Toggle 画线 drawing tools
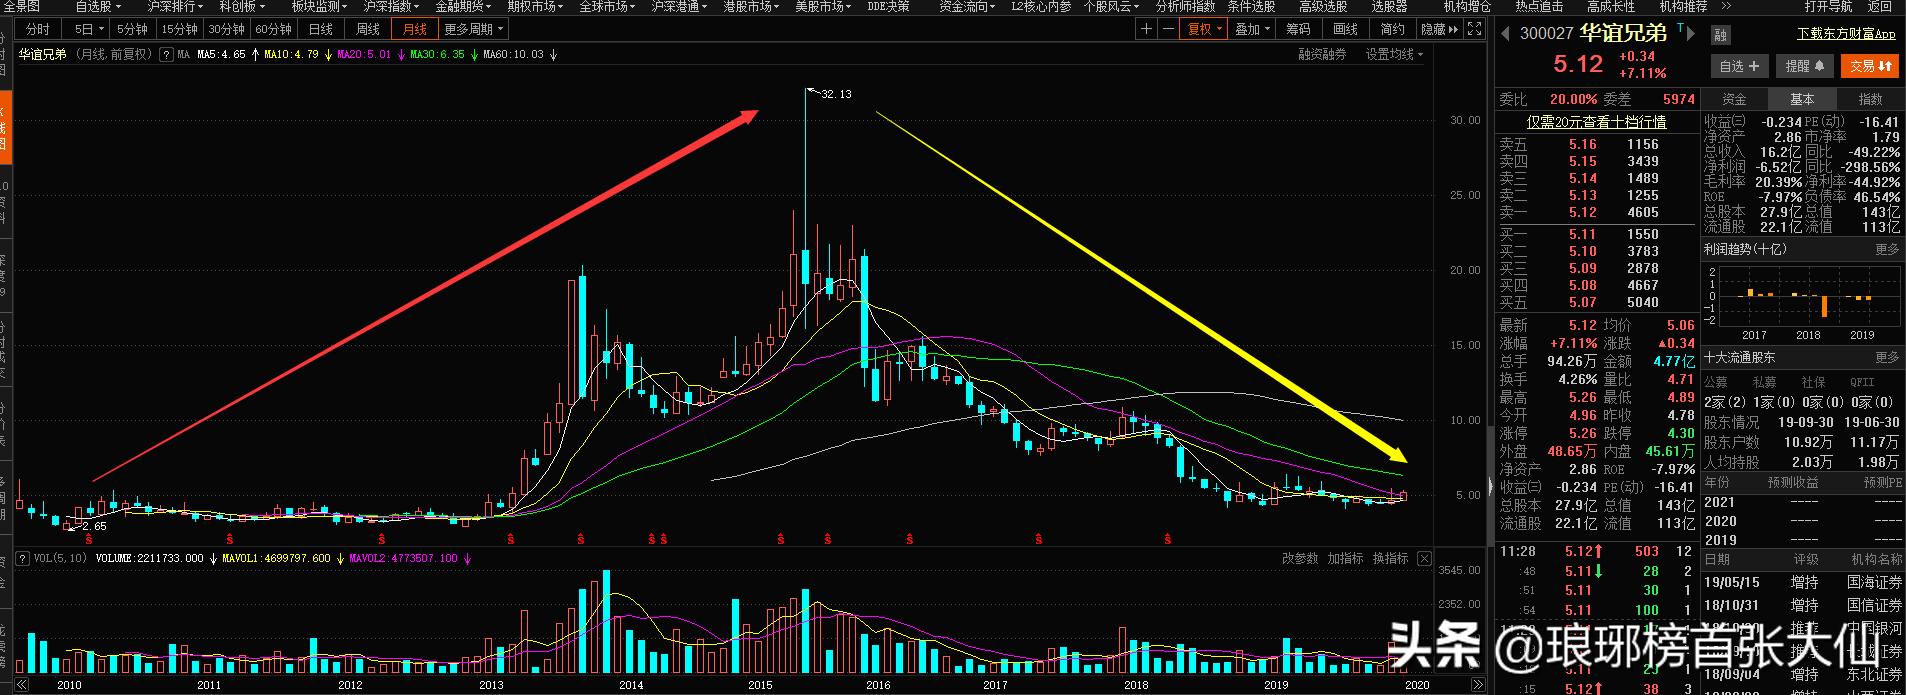1906x695 pixels. 1345,29
